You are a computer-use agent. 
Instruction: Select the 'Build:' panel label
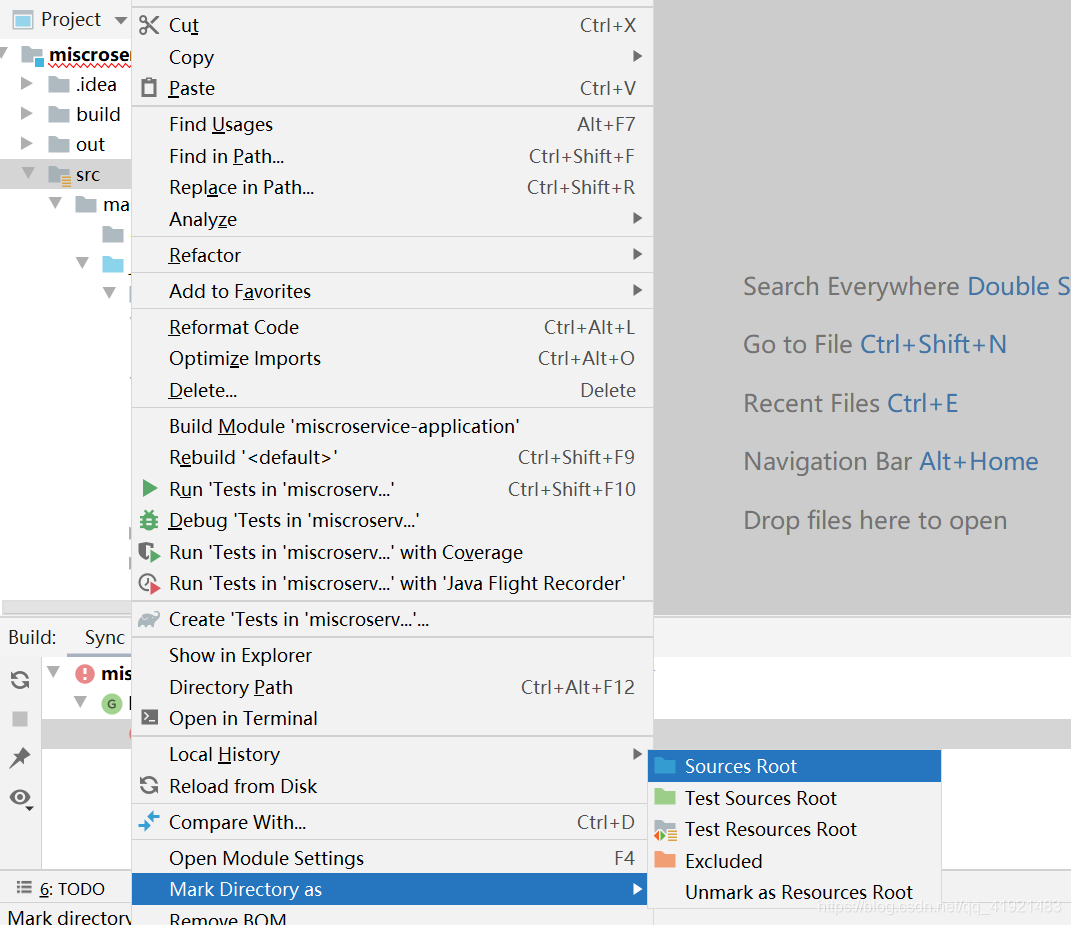tap(32, 637)
